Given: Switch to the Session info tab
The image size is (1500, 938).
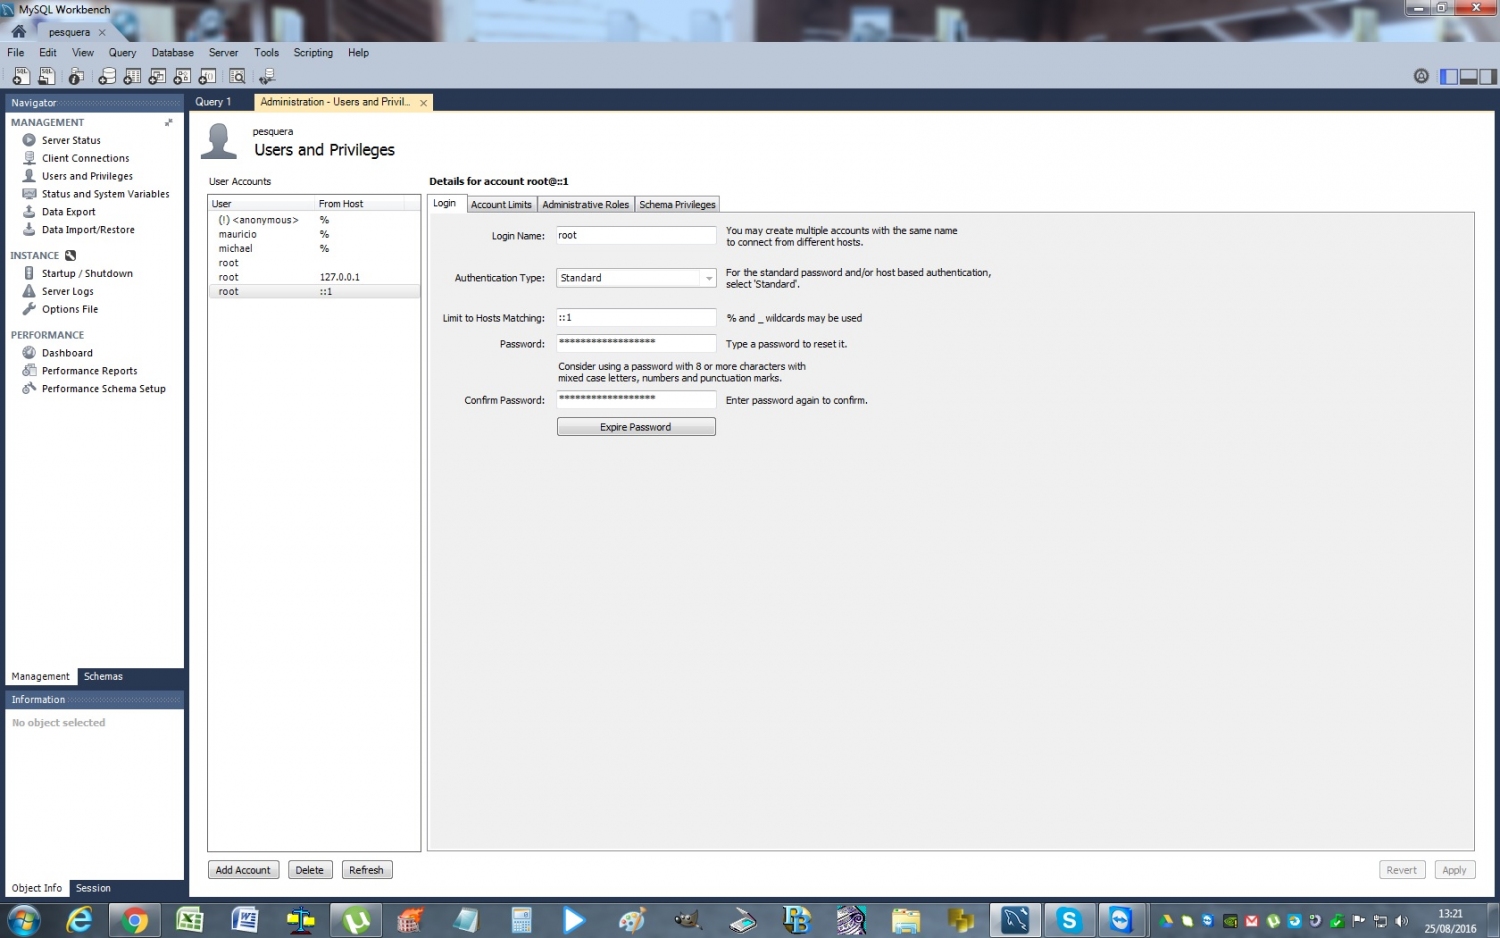Looking at the screenshot, I should point(93,888).
